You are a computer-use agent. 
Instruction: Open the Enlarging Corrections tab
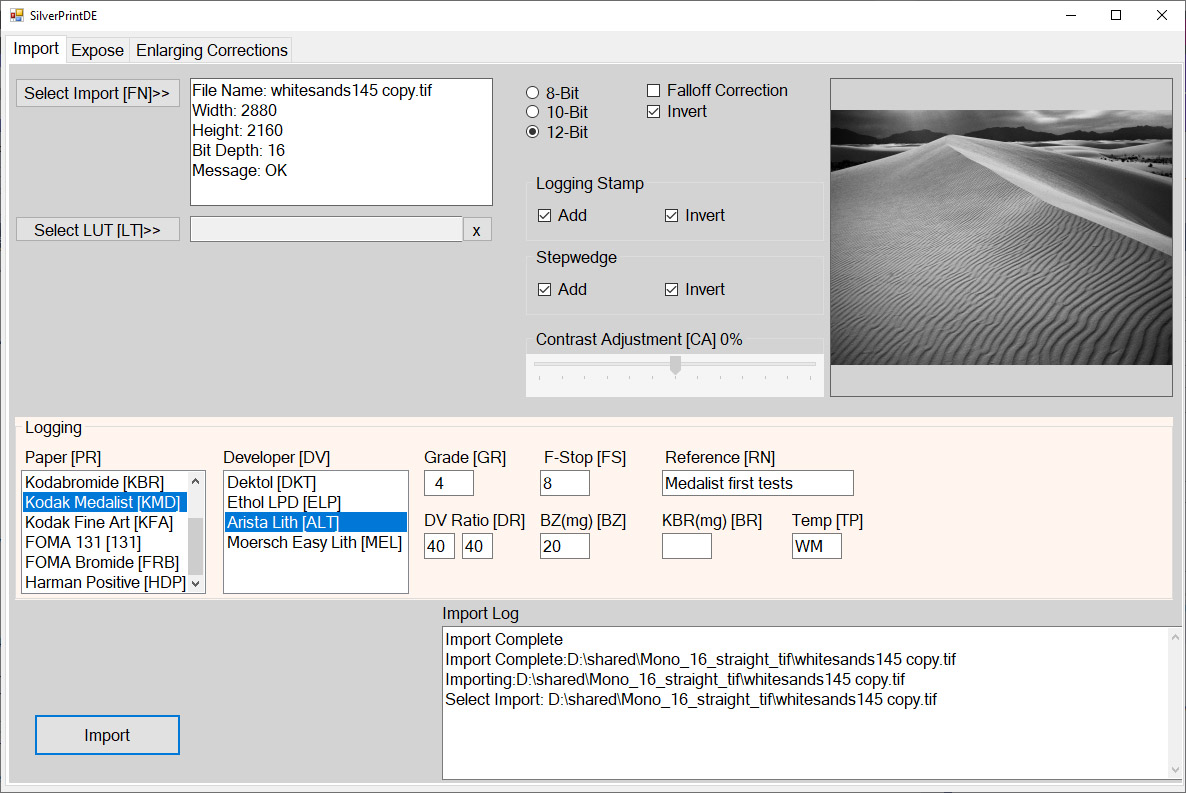tap(212, 50)
